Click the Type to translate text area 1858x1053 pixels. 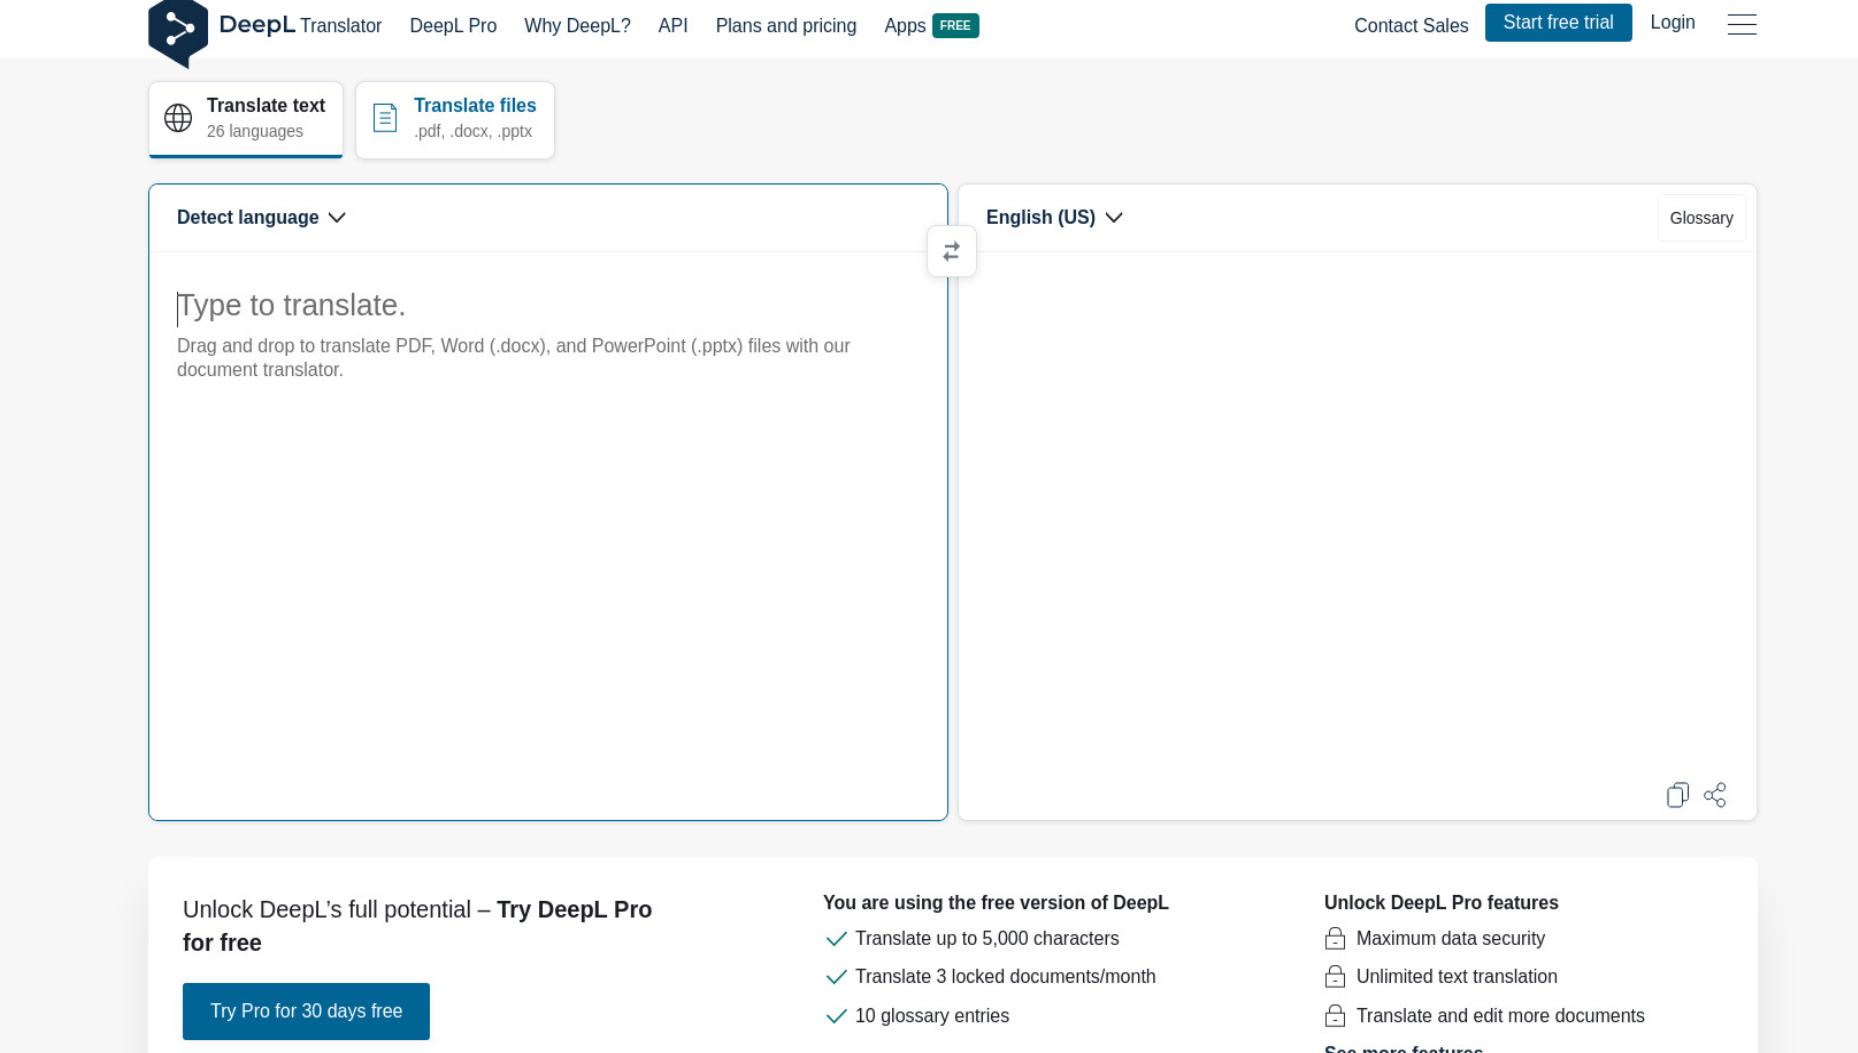pos(548,535)
